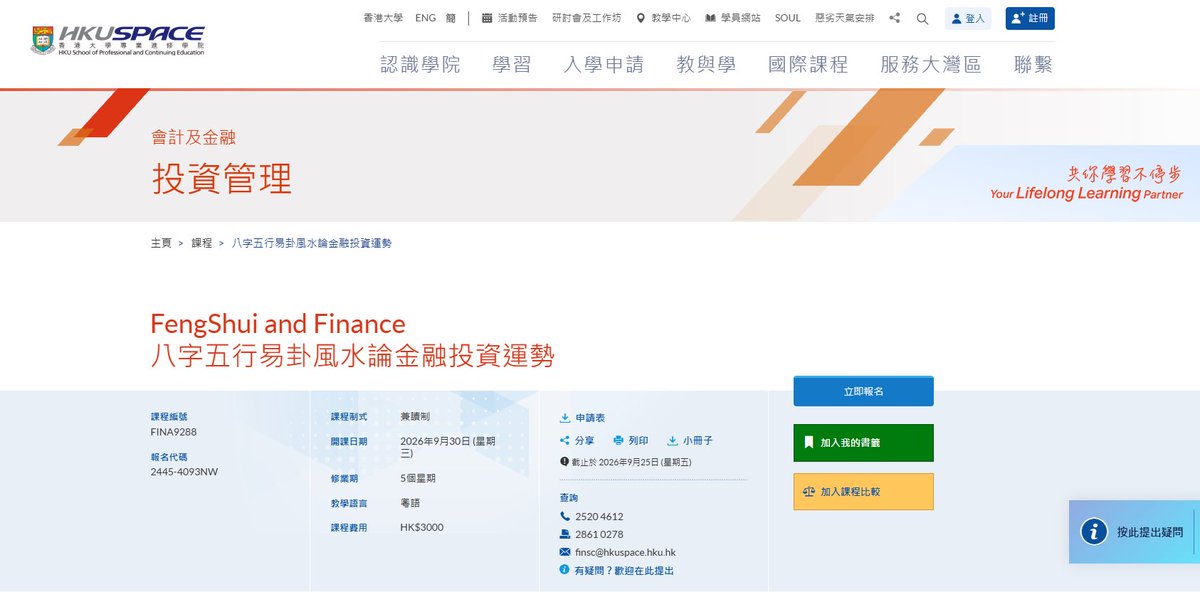Click the 會計及金融 category heading

(193, 138)
